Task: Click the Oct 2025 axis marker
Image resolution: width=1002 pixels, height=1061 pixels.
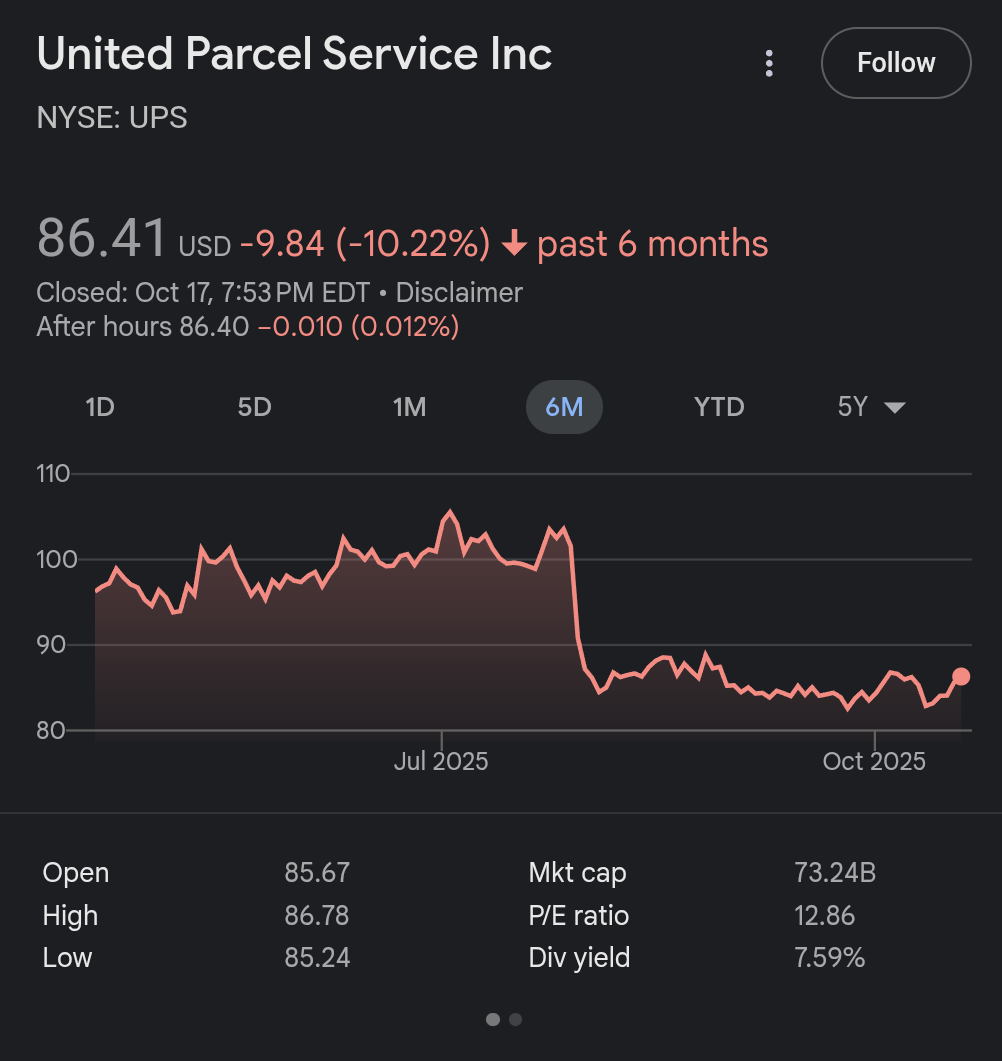Action: click(874, 761)
